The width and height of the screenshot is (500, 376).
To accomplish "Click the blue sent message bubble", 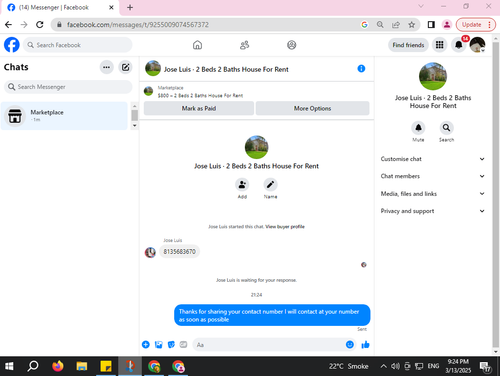I will click(x=272, y=315).
